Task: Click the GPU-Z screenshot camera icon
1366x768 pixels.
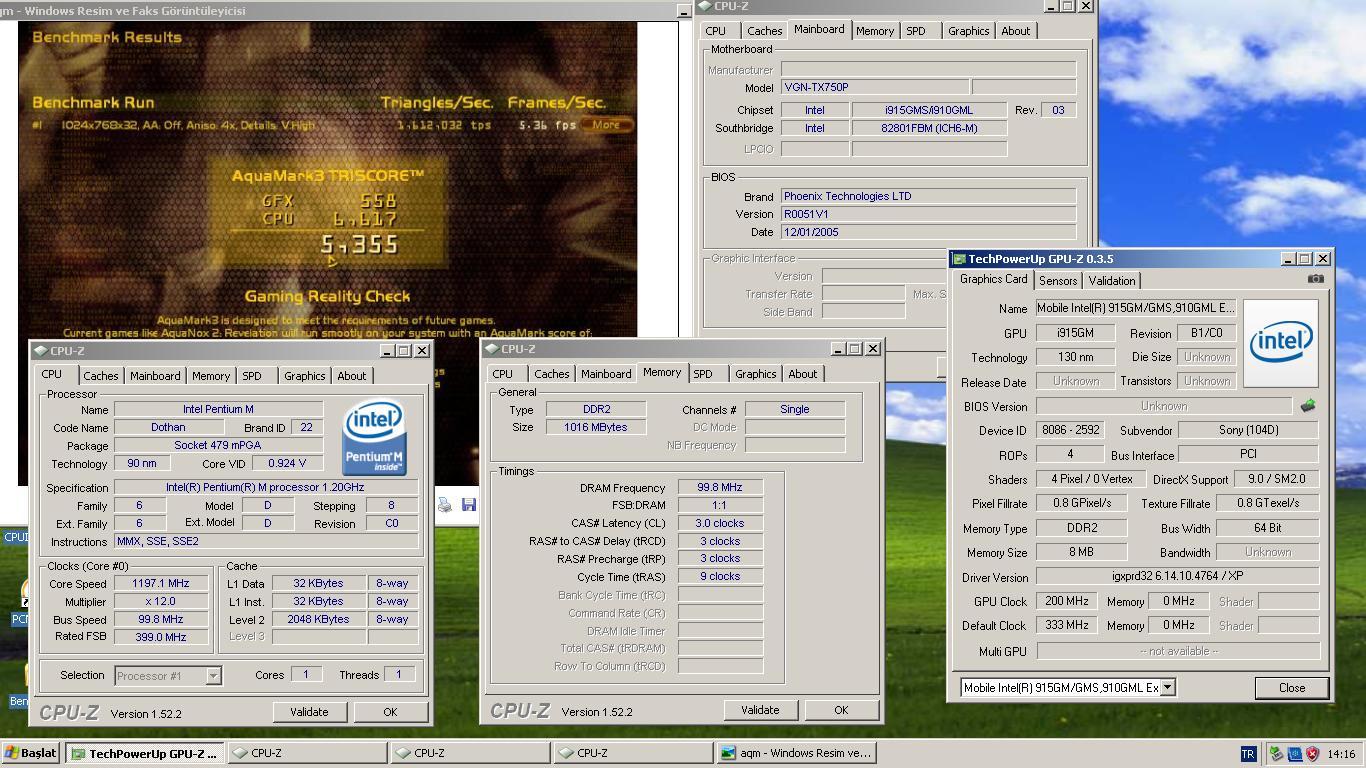Action: coord(1316,279)
